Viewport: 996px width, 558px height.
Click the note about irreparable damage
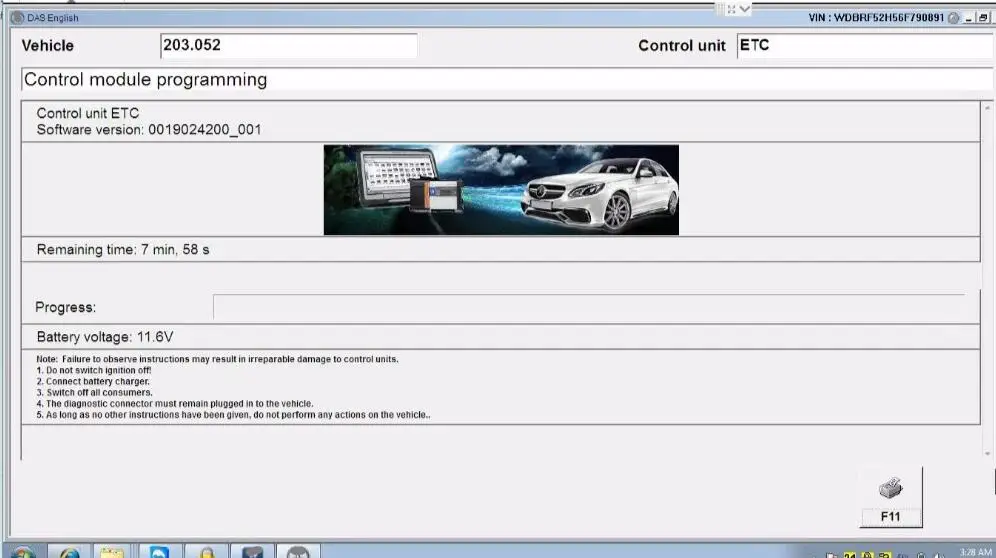pyautogui.click(x=217, y=359)
